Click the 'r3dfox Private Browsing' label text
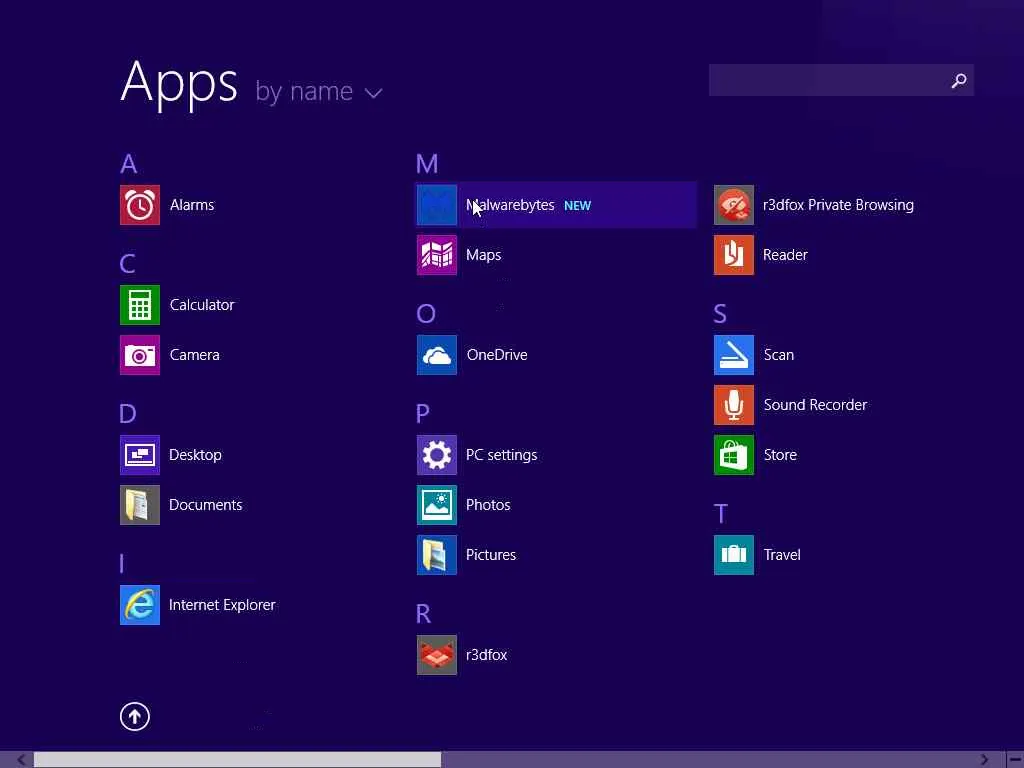Viewport: 1024px width, 768px height. point(839,205)
